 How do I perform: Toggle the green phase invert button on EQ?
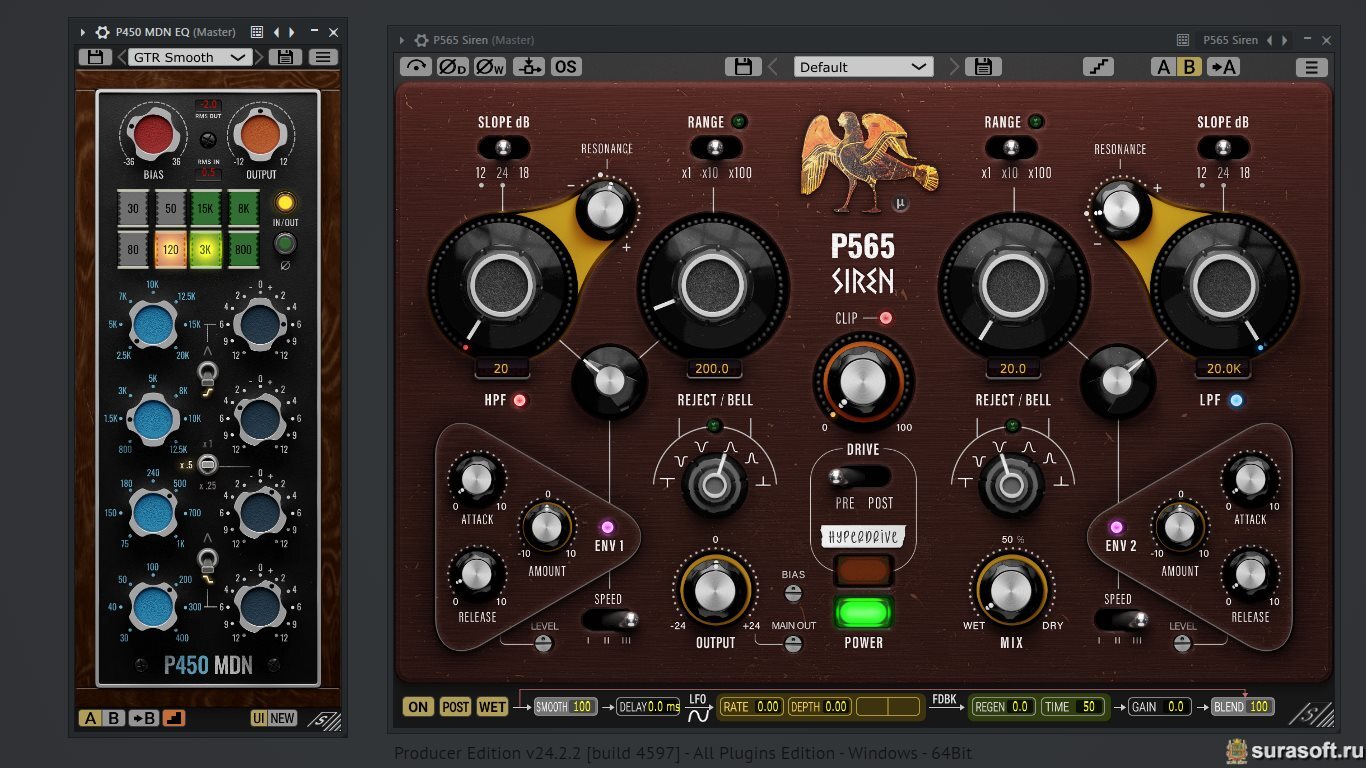(285, 244)
